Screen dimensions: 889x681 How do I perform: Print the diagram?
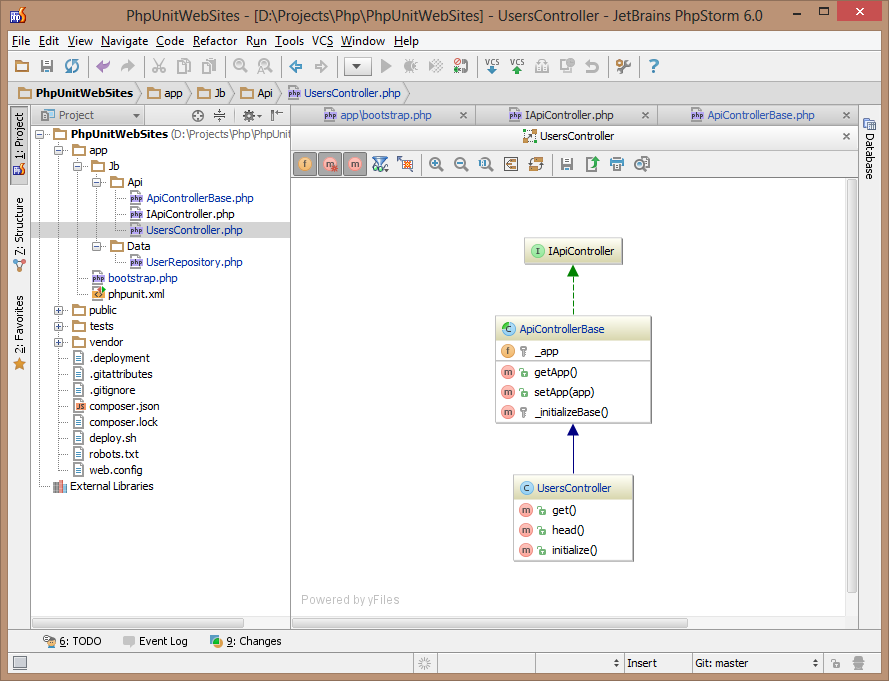617,164
